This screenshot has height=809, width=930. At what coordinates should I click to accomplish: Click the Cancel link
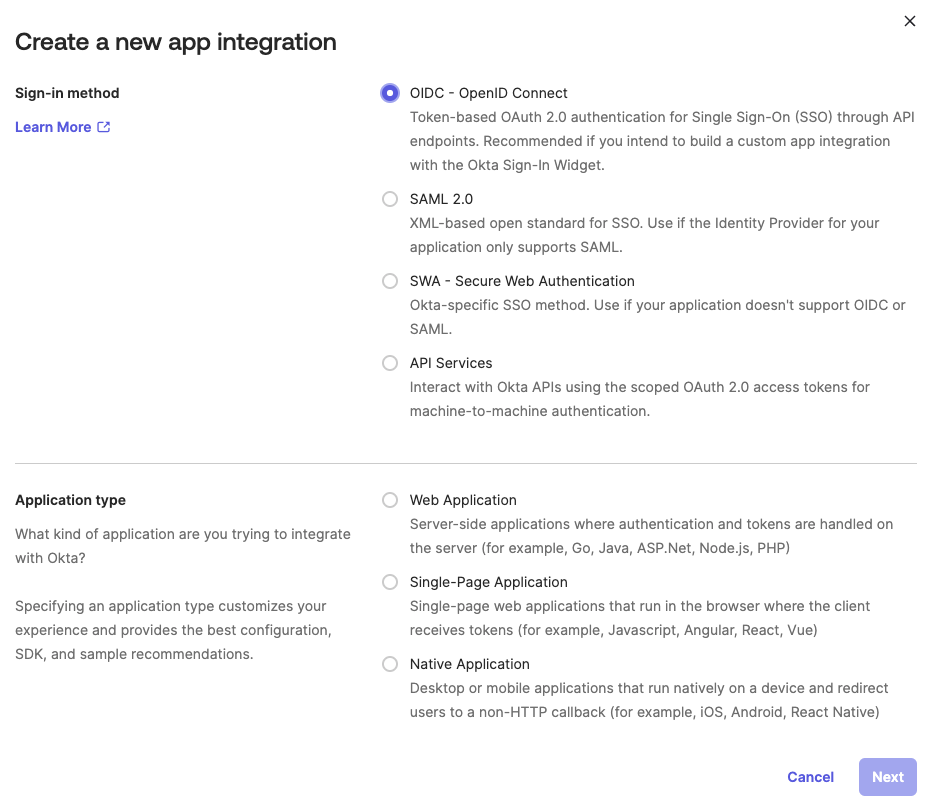click(x=810, y=777)
